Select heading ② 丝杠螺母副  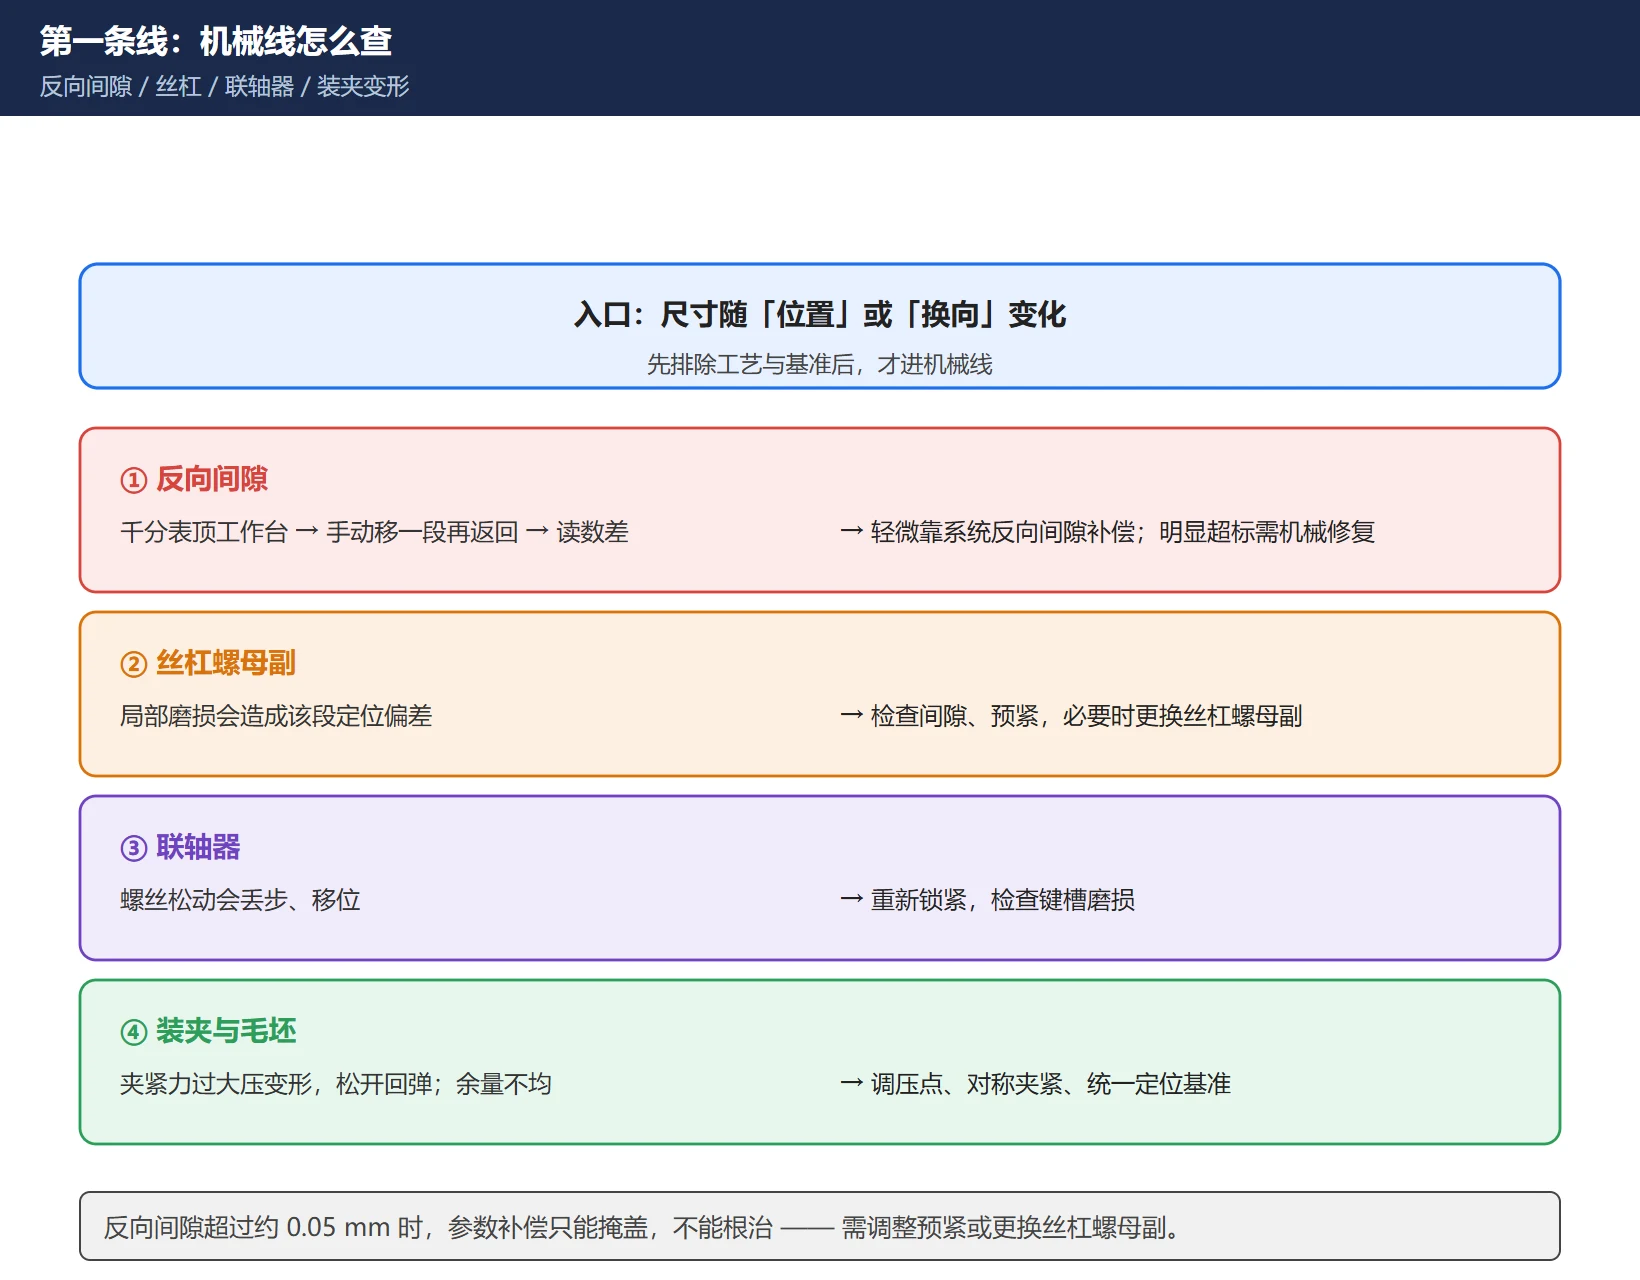pyautogui.click(x=208, y=663)
